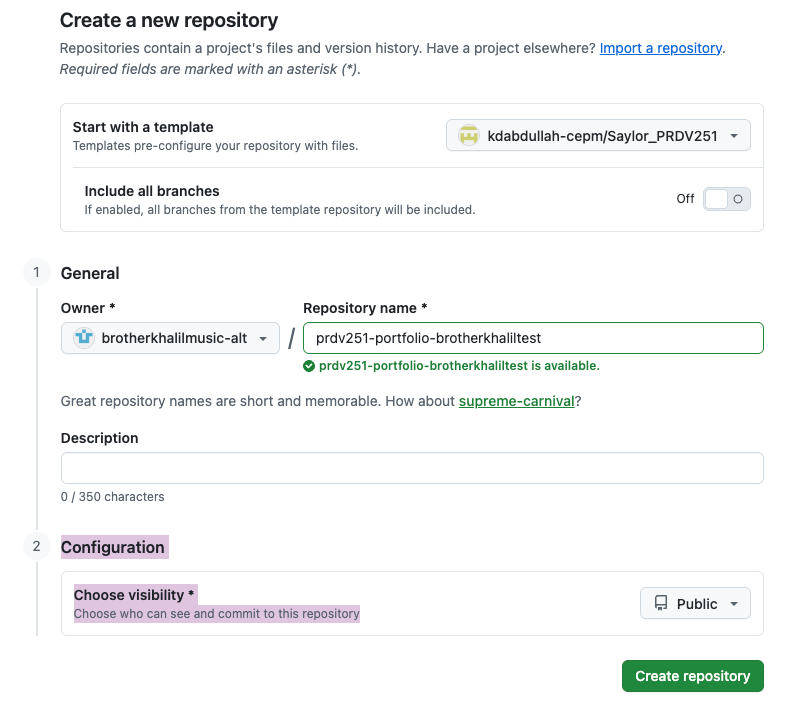This screenshot has width=812, height=714.
Task: Click the Repository name input field
Action: [x=533, y=338]
